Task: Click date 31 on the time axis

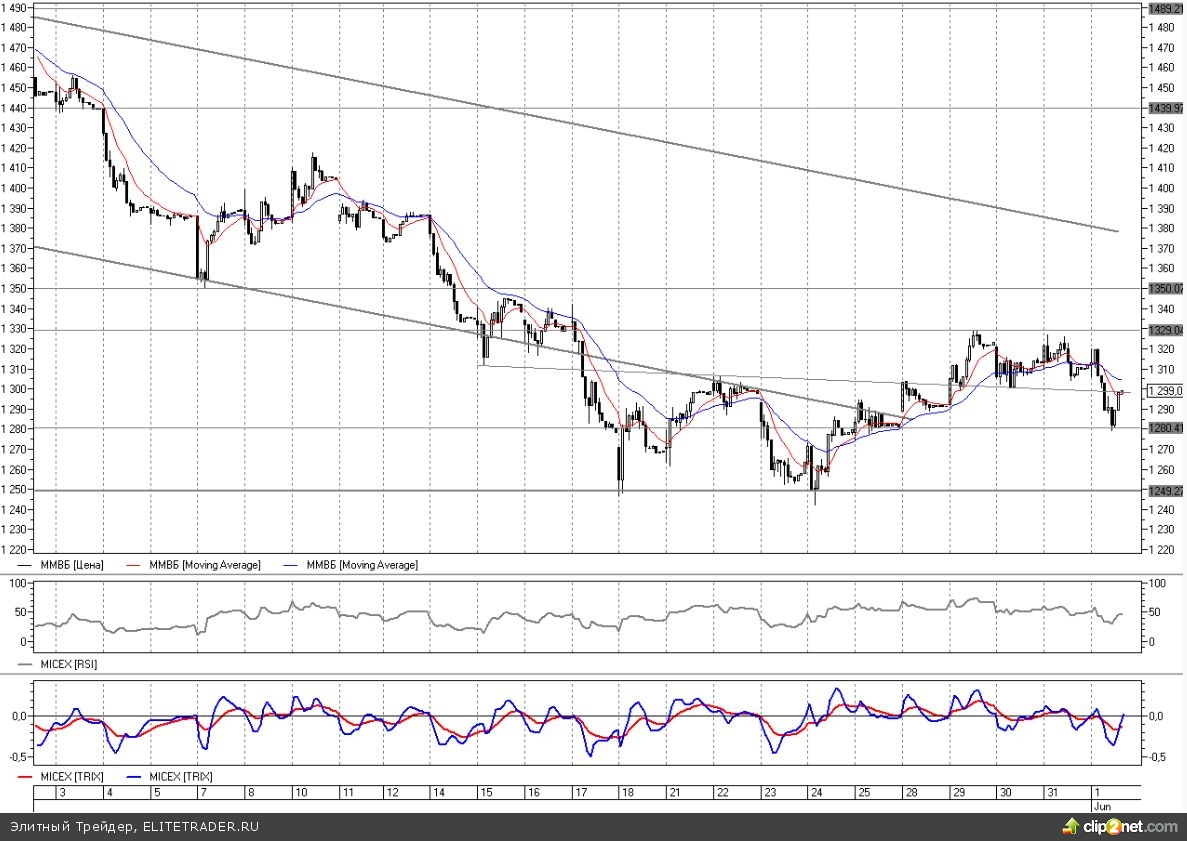Action: pyautogui.click(x=1051, y=792)
